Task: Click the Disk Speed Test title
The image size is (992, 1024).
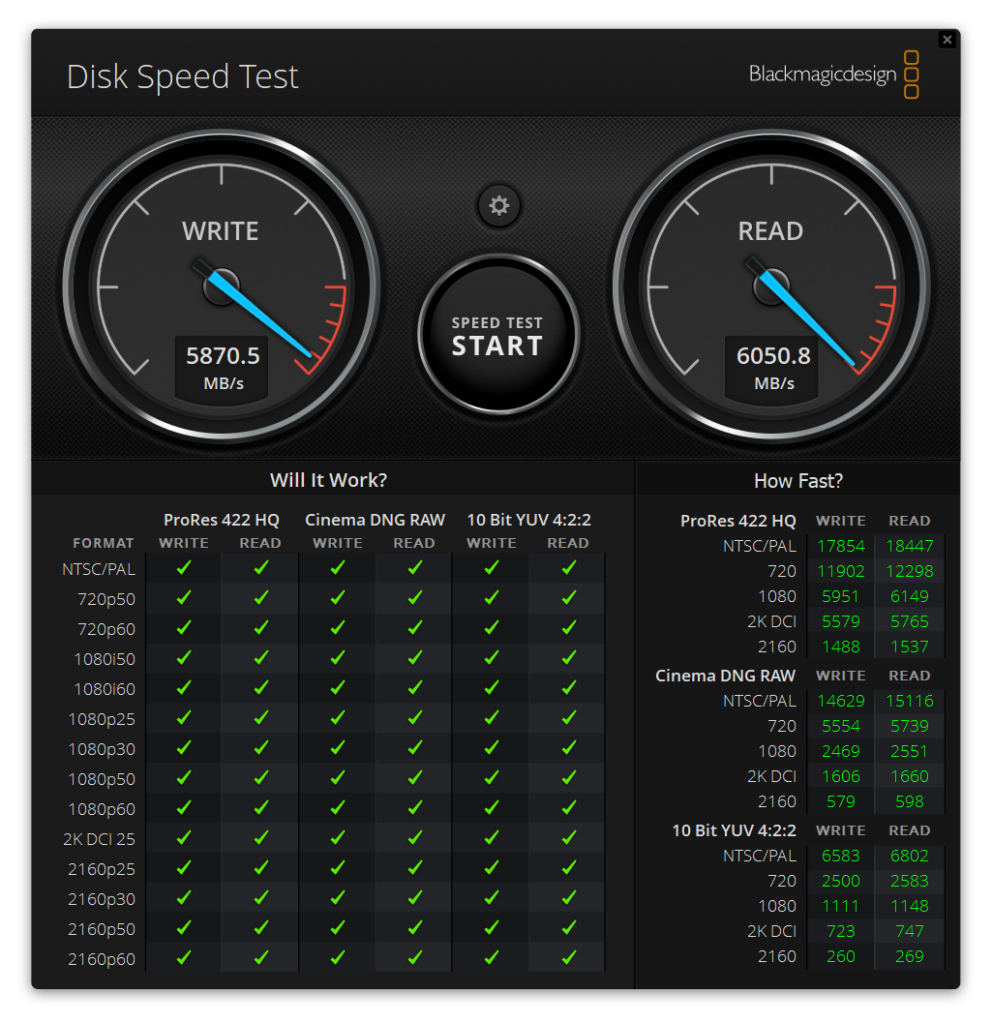Action: tap(182, 77)
